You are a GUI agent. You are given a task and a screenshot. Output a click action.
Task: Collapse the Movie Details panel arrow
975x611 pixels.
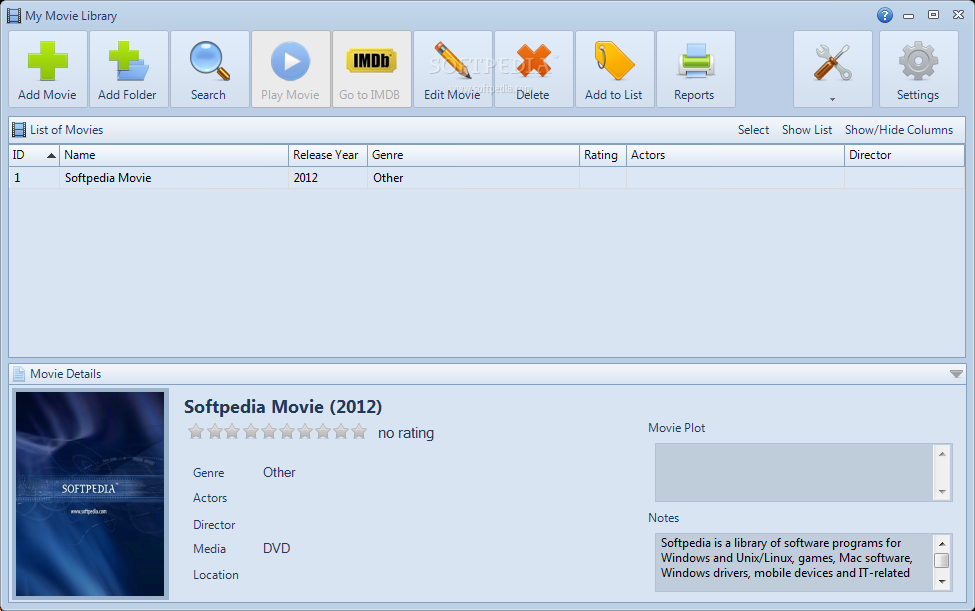956,374
